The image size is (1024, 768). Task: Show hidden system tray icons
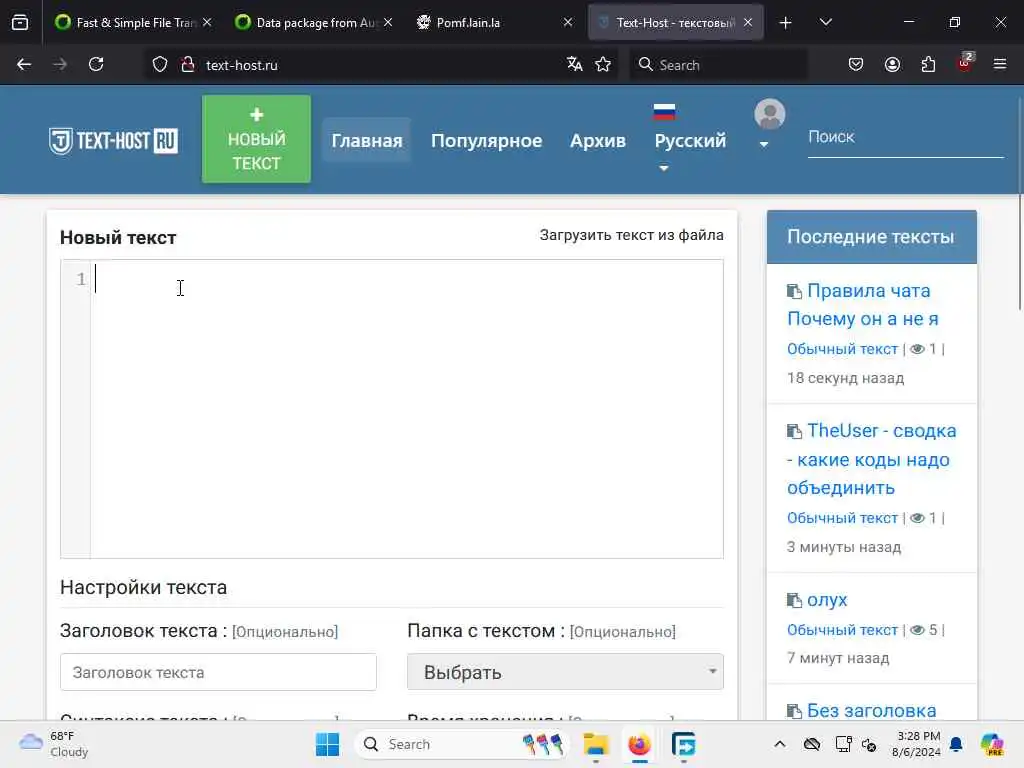tap(780, 744)
